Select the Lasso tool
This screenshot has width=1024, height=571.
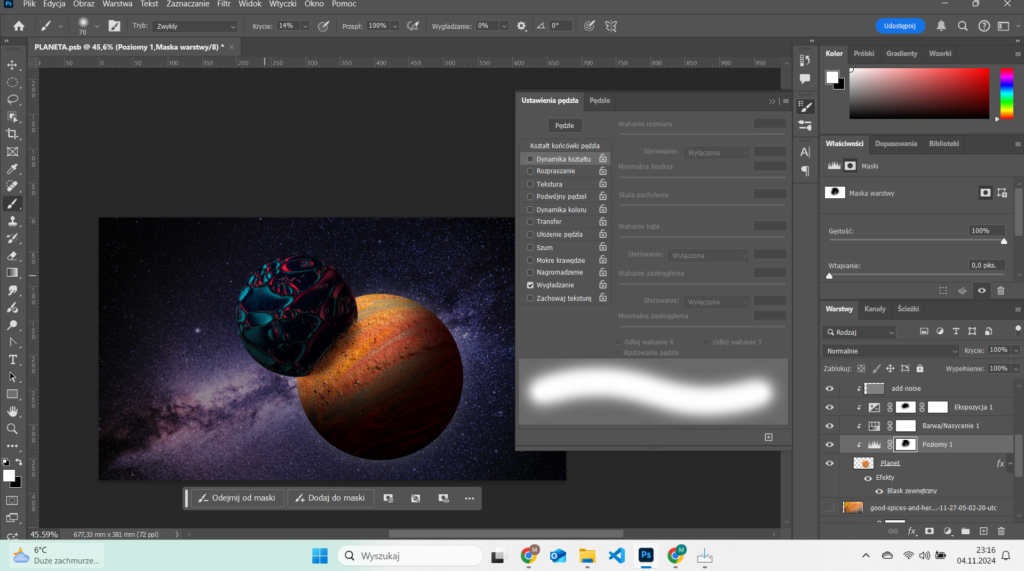[12, 99]
